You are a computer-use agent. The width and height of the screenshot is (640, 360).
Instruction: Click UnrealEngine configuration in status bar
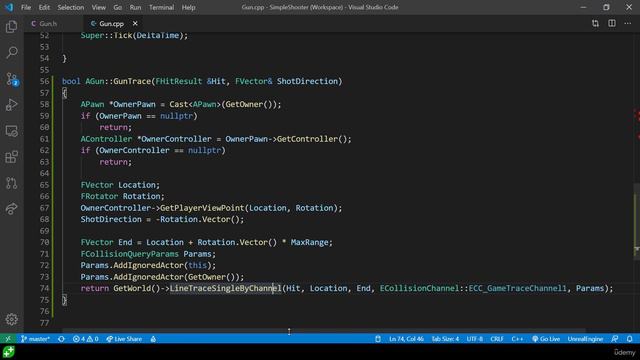(x=585, y=339)
